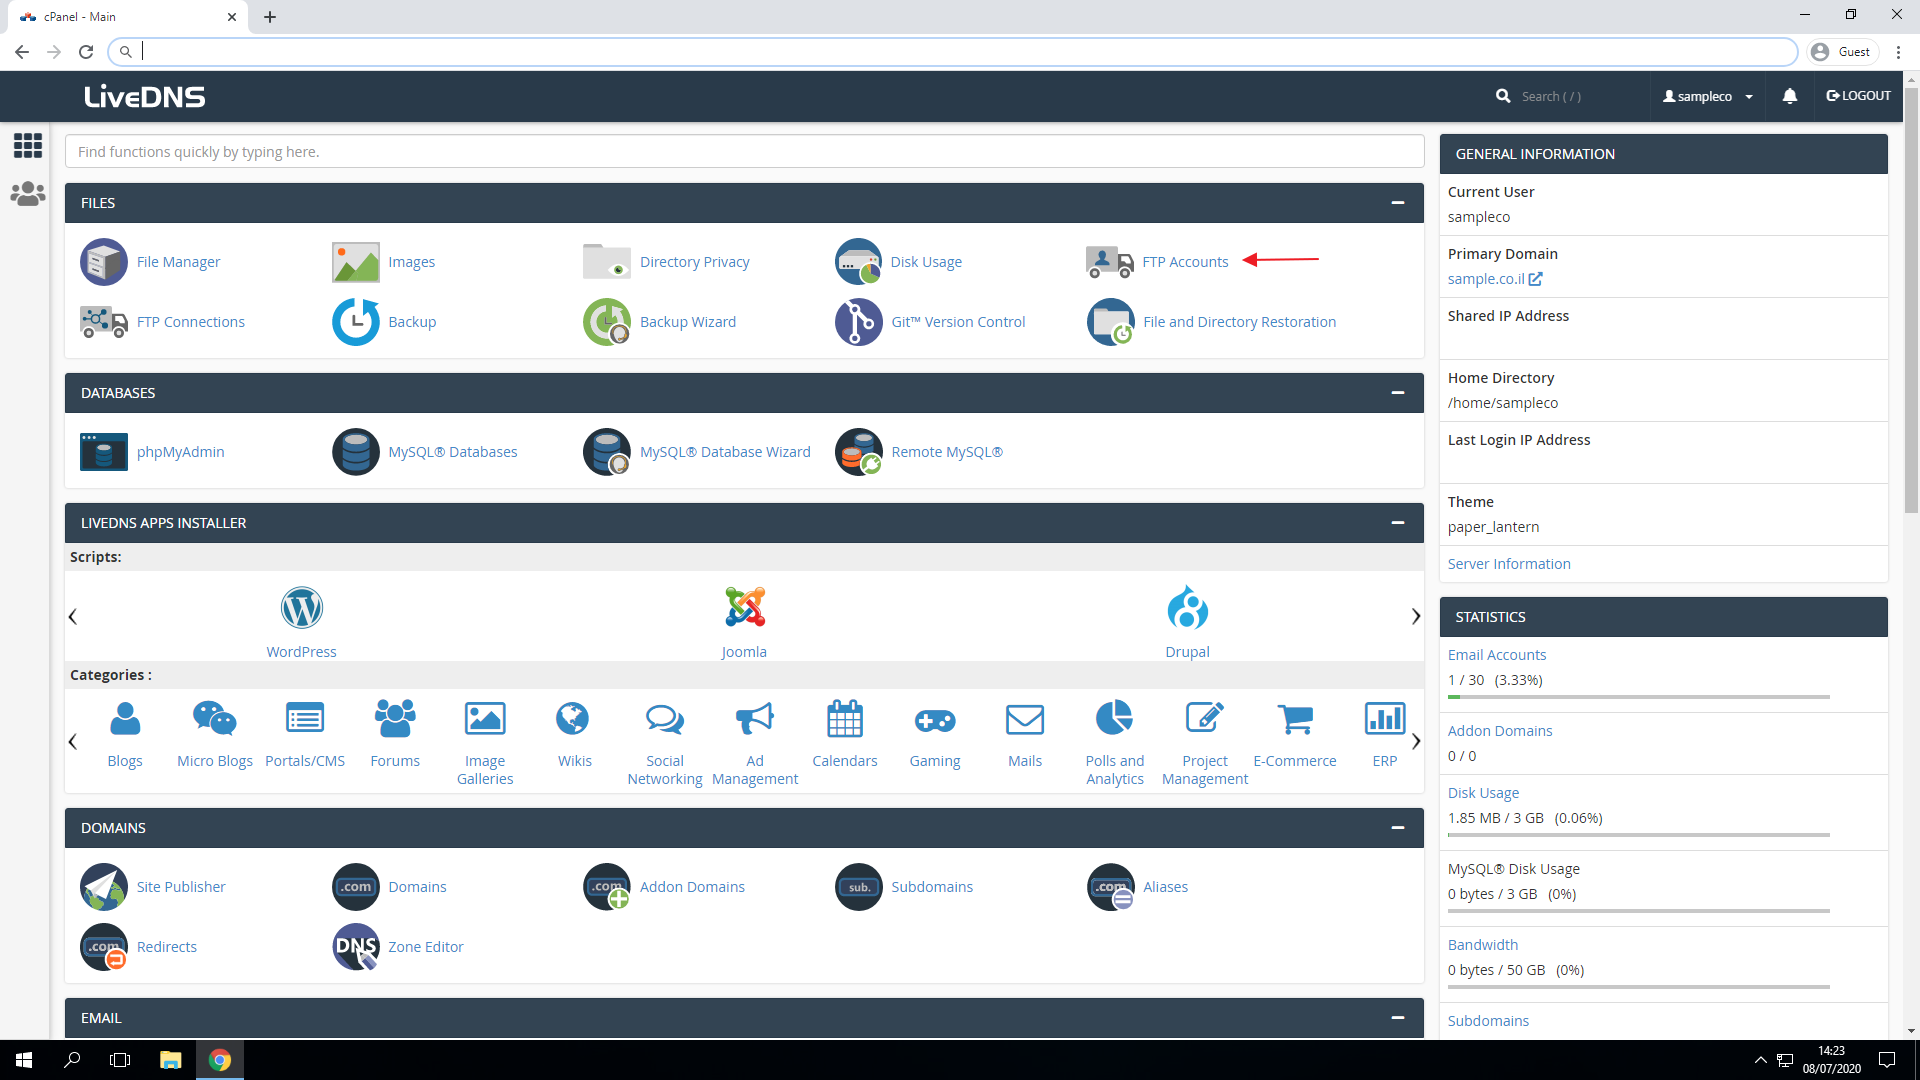Viewport: 1920px width, 1080px height.
Task: Collapse the Domains section
Action: (1398, 828)
